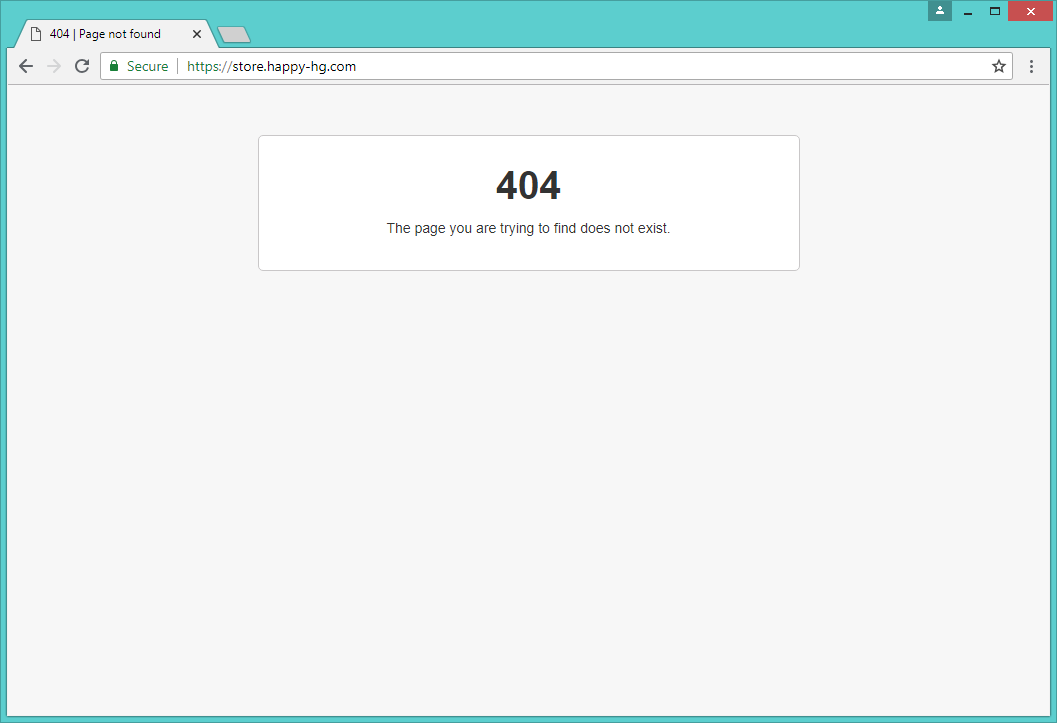
Task: Open the Chrome profile user button
Action: click(940, 11)
